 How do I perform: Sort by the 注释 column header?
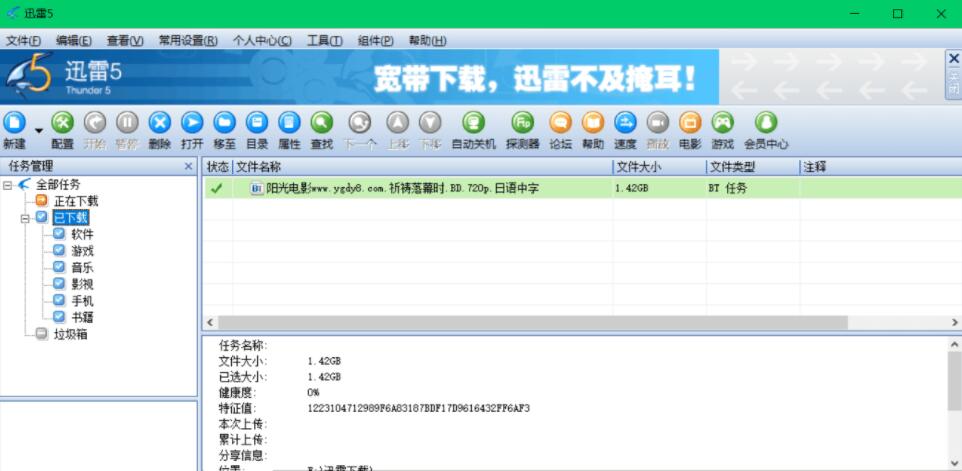click(881, 167)
